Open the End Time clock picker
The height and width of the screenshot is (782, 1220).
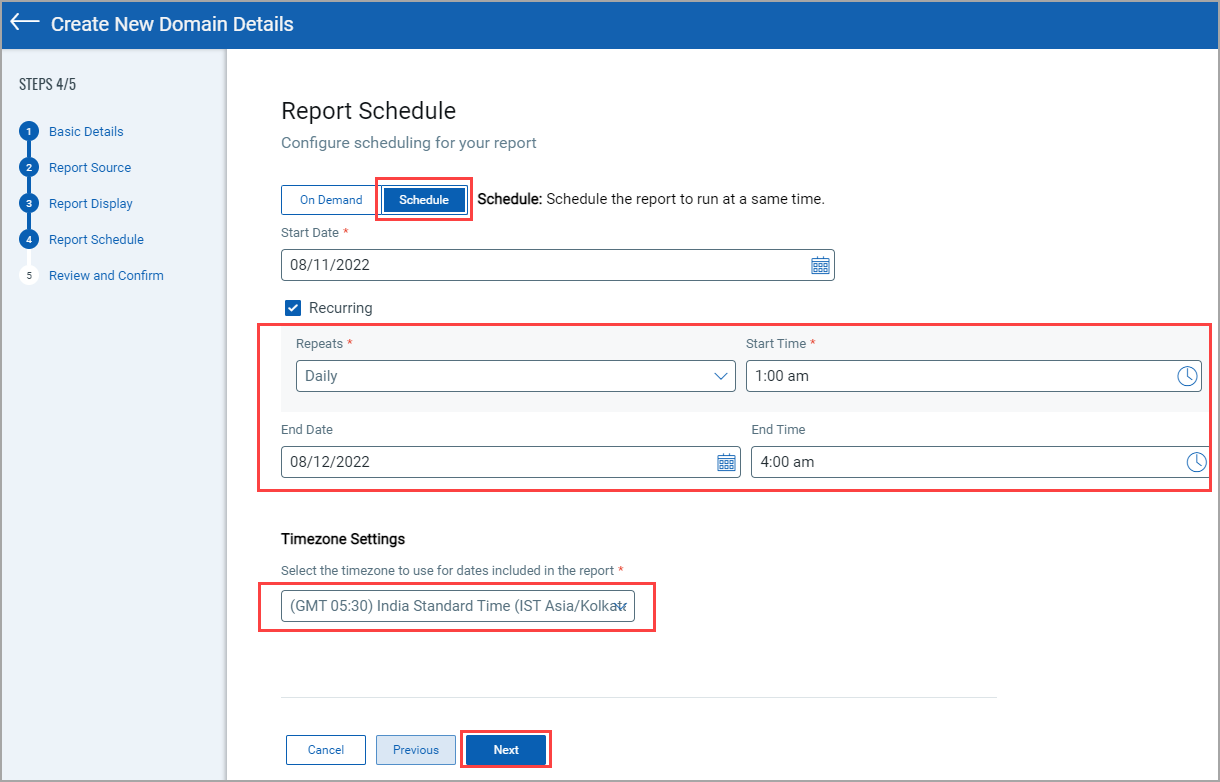pos(1196,462)
